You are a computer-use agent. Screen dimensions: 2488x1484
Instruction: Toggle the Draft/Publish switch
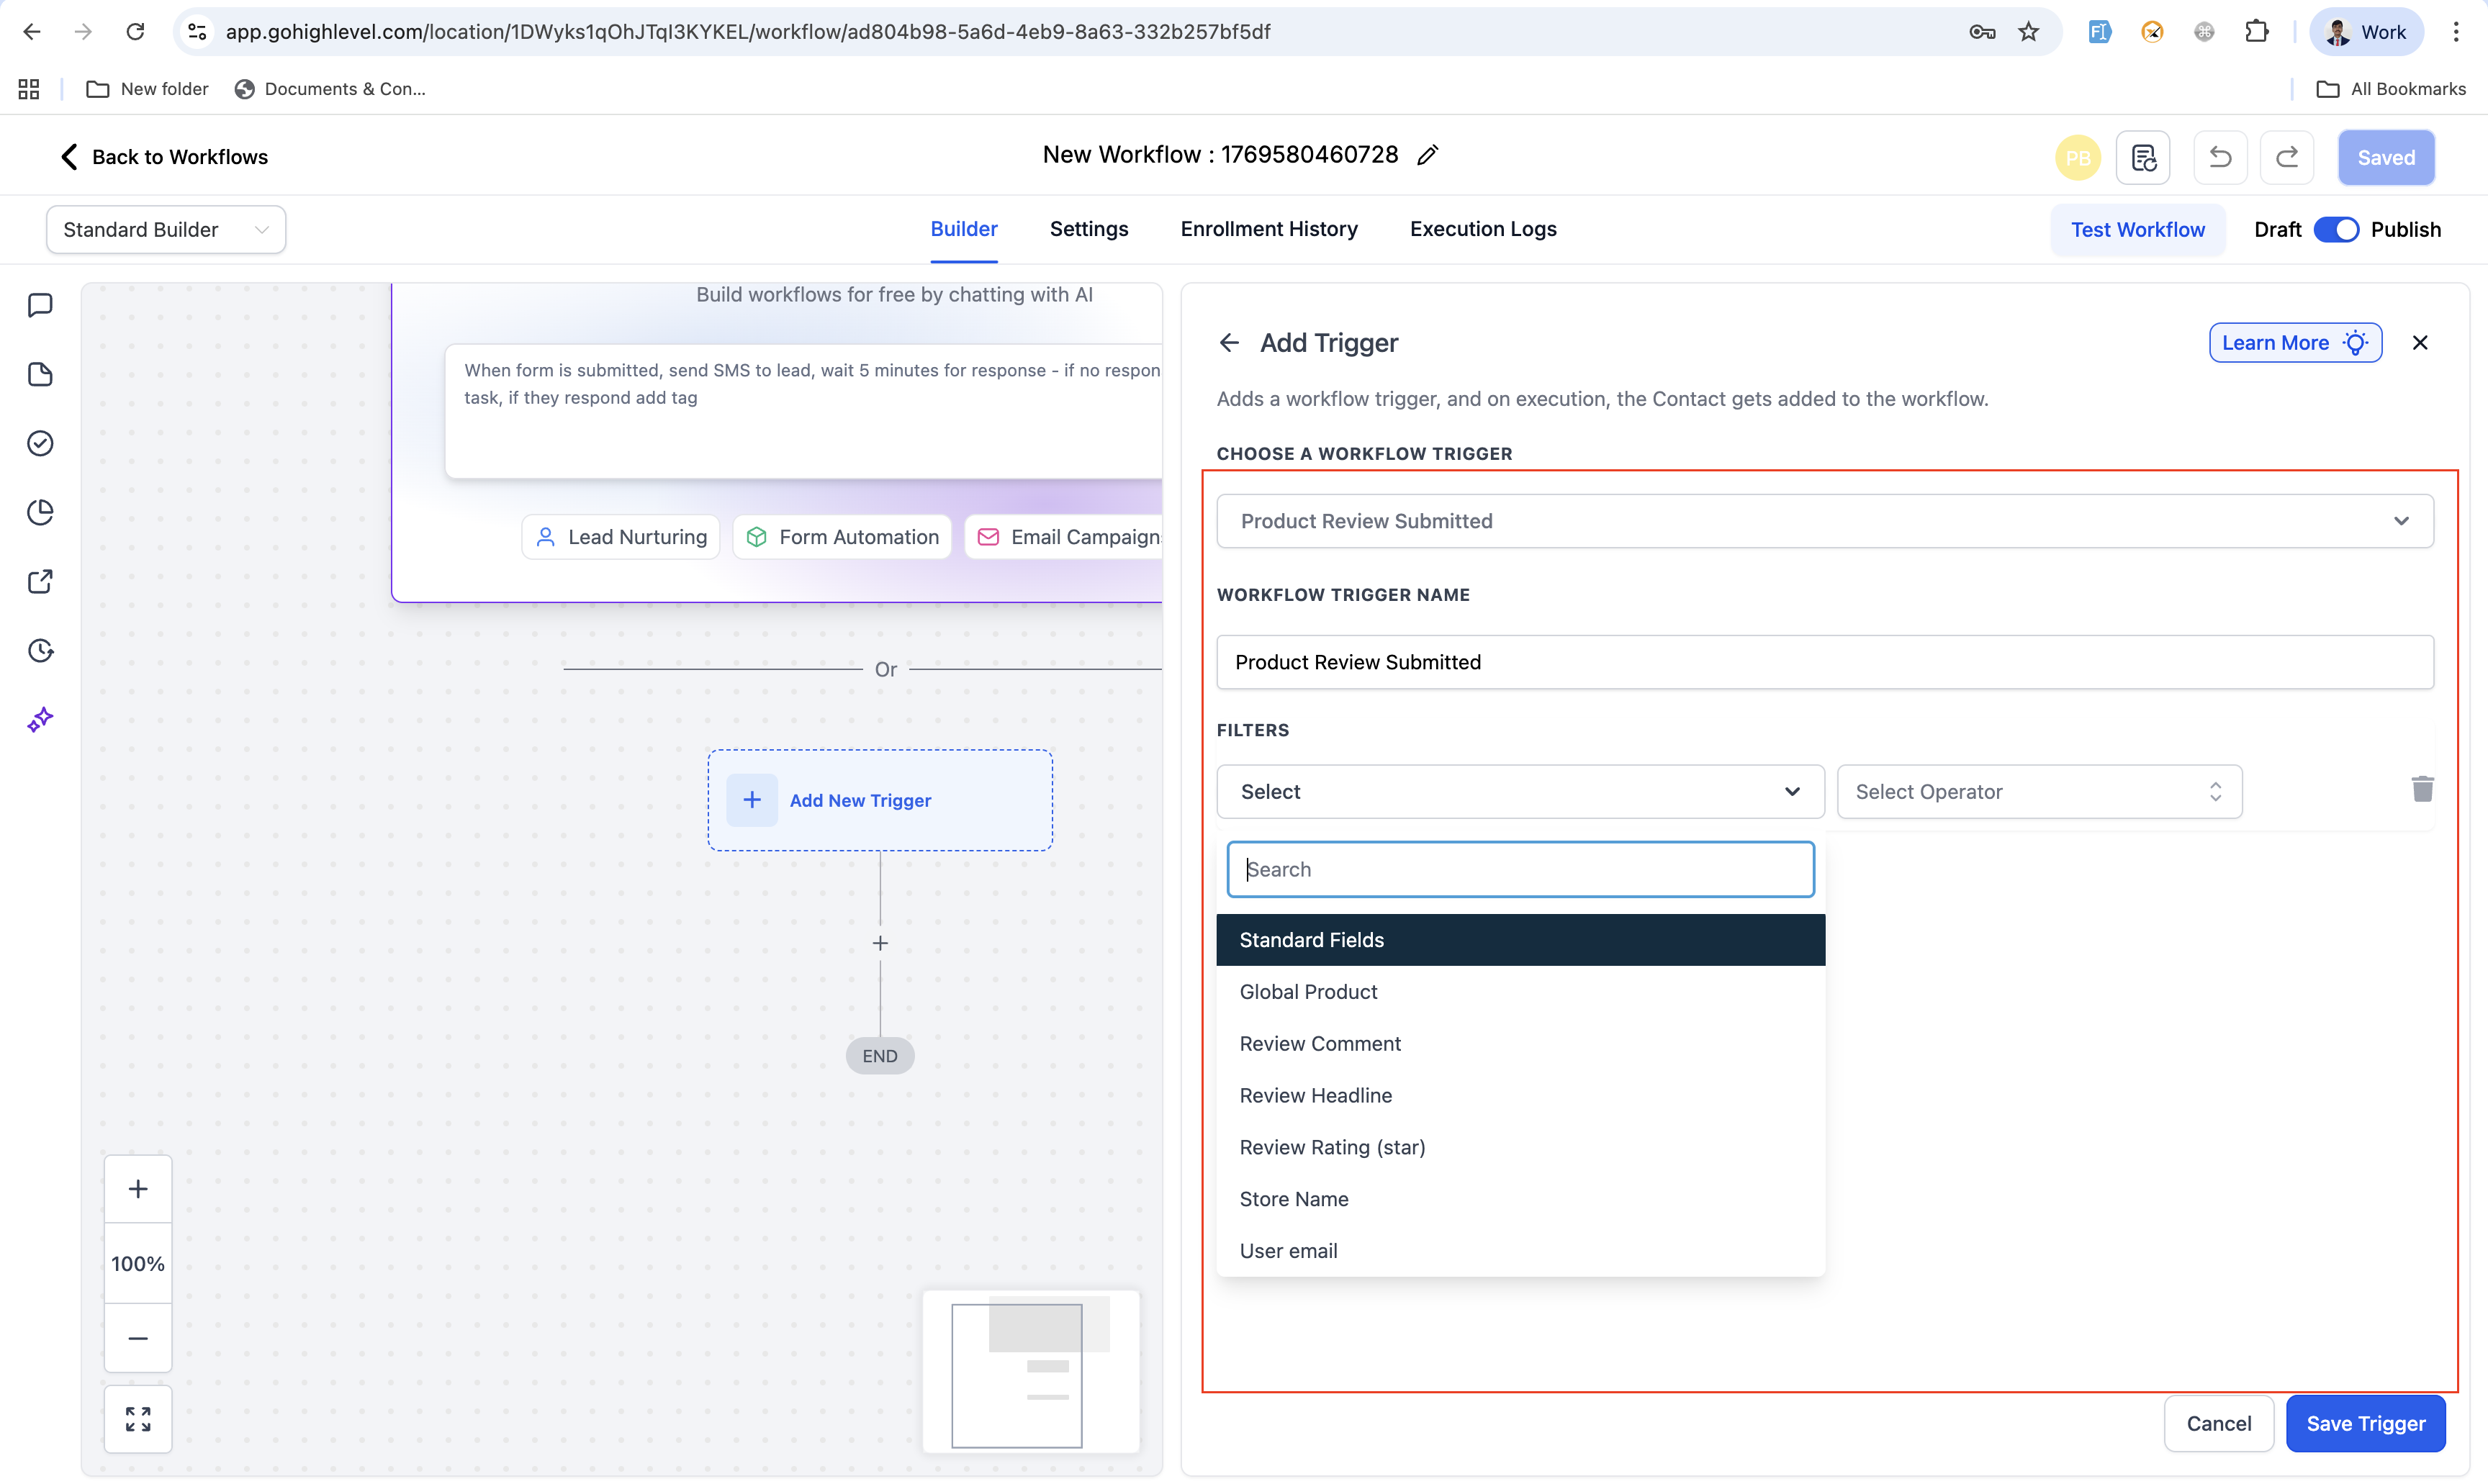click(x=2335, y=229)
